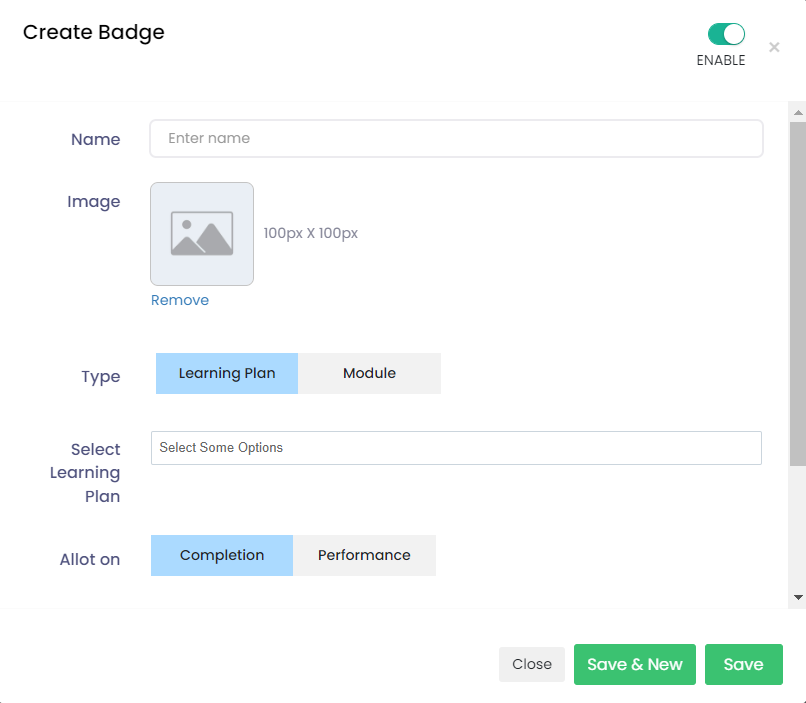Select the Module type option
The image size is (806, 703).
[x=369, y=373]
